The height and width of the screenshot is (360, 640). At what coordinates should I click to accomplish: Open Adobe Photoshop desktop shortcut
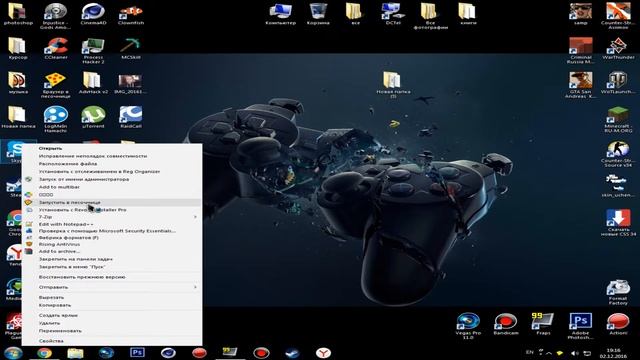pyautogui.click(x=581, y=326)
